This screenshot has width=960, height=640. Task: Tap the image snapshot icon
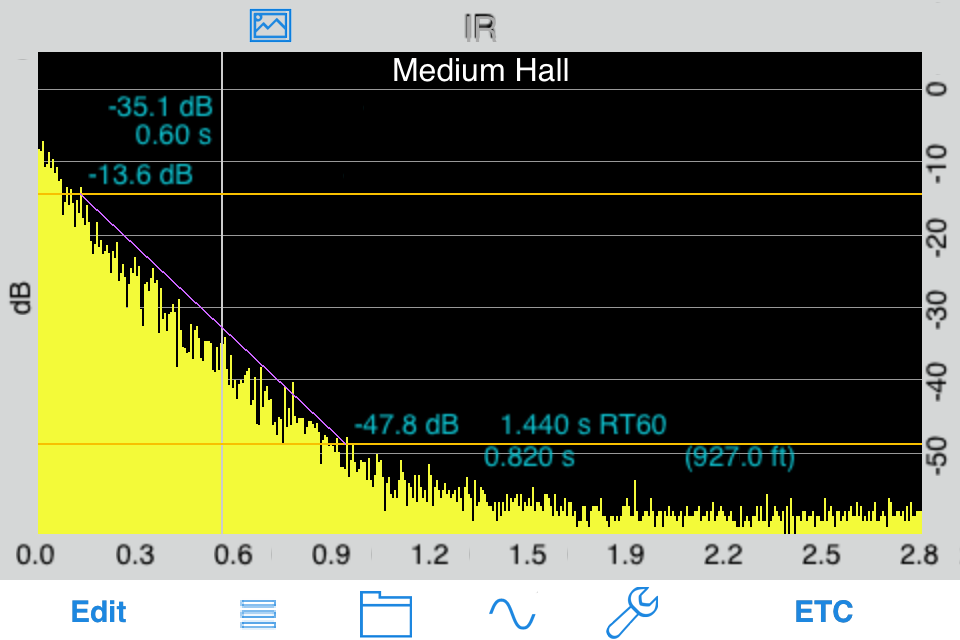(x=270, y=26)
